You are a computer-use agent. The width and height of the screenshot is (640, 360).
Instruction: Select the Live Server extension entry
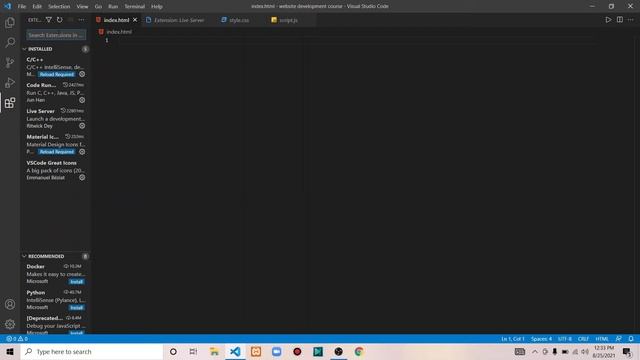coord(56,118)
